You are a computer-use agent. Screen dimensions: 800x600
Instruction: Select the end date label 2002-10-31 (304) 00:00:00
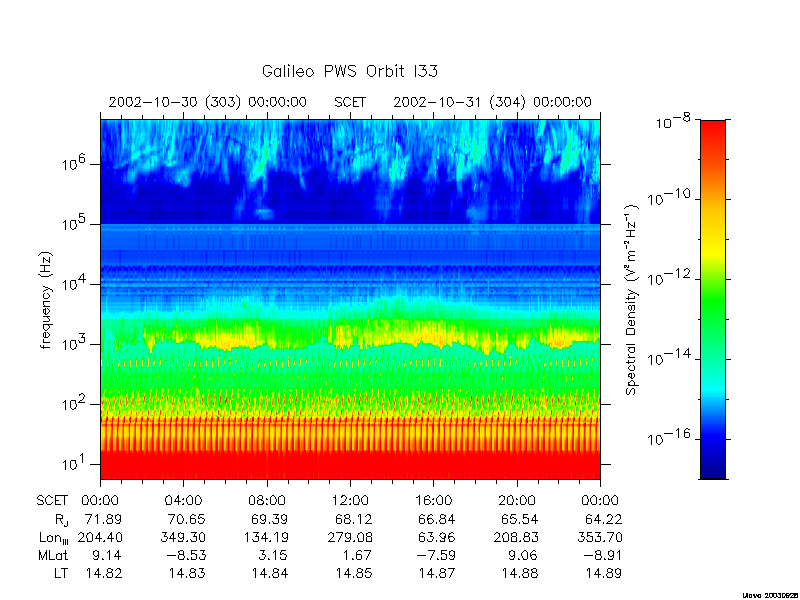492,103
